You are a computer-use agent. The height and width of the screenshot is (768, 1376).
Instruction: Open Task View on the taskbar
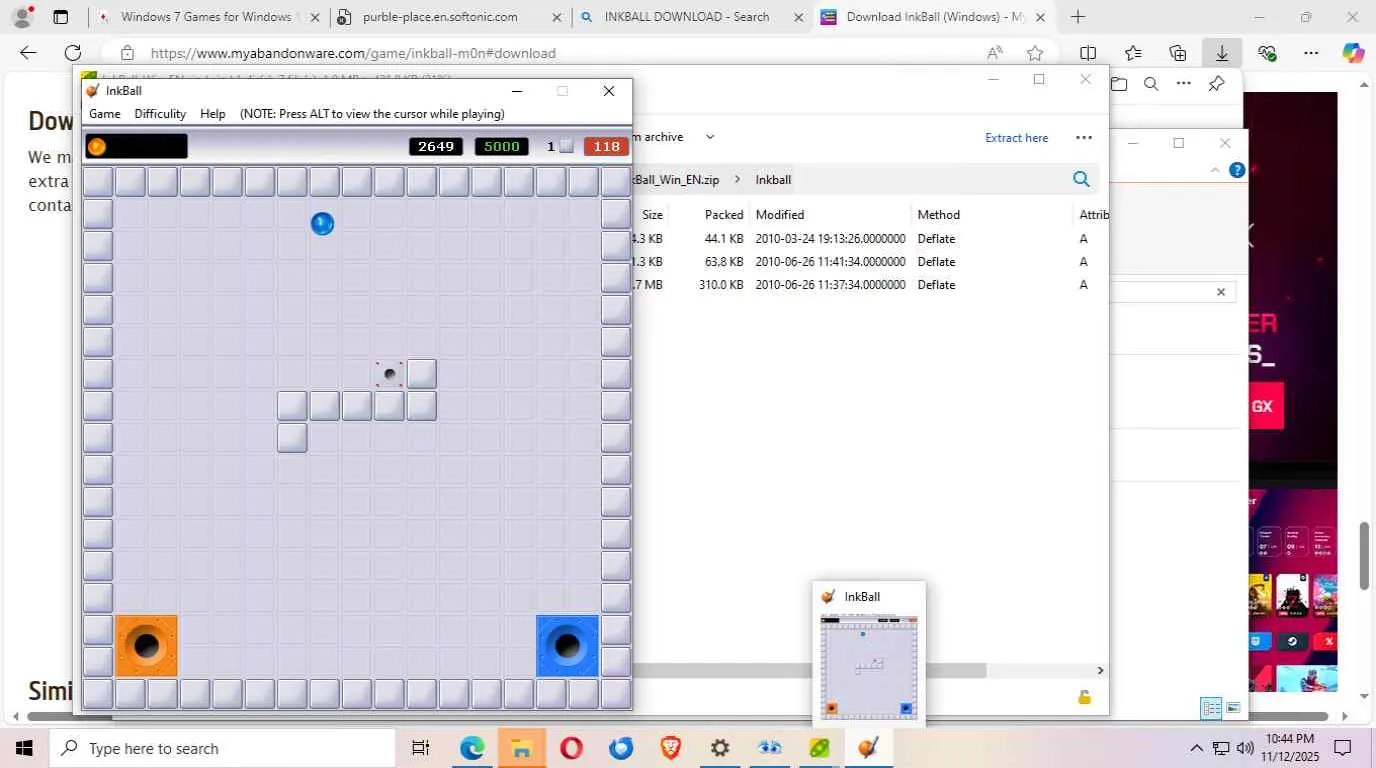(421, 748)
